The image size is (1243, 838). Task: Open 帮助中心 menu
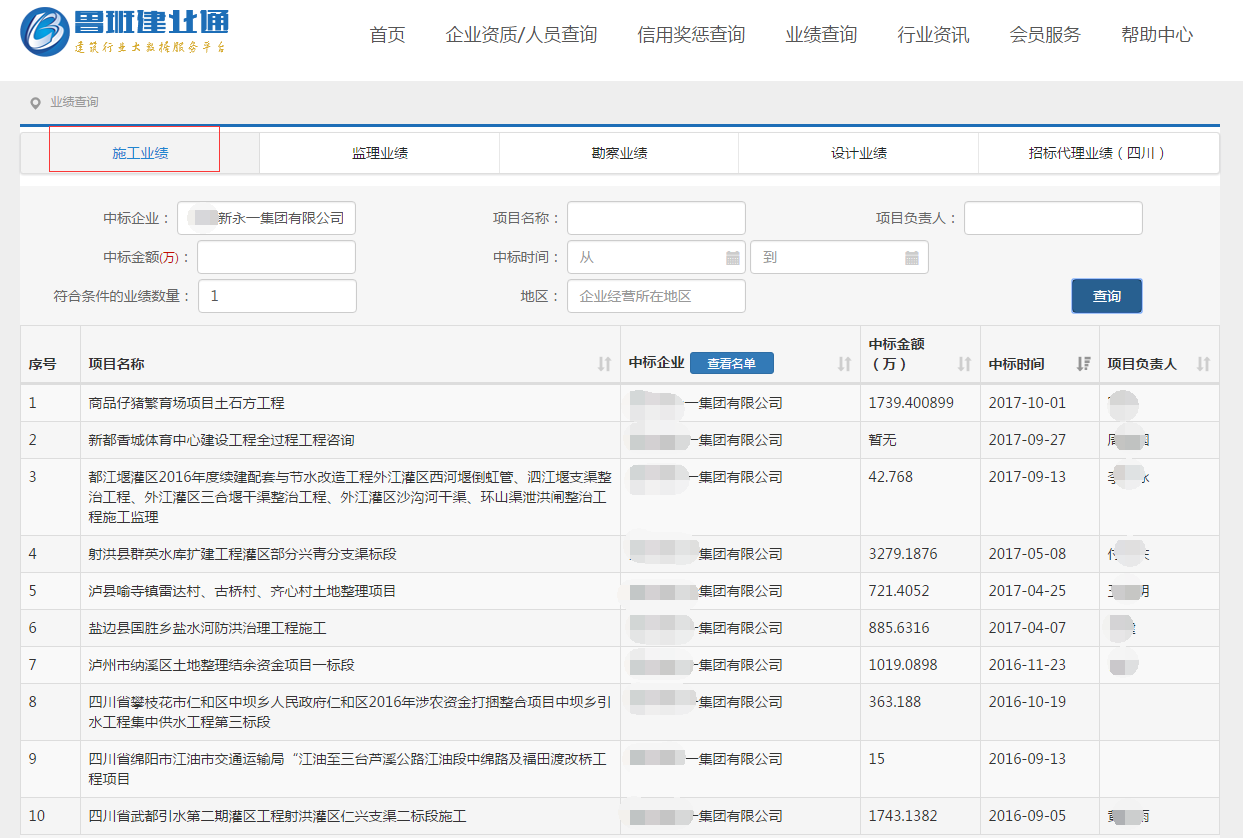tap(1157, 35)
